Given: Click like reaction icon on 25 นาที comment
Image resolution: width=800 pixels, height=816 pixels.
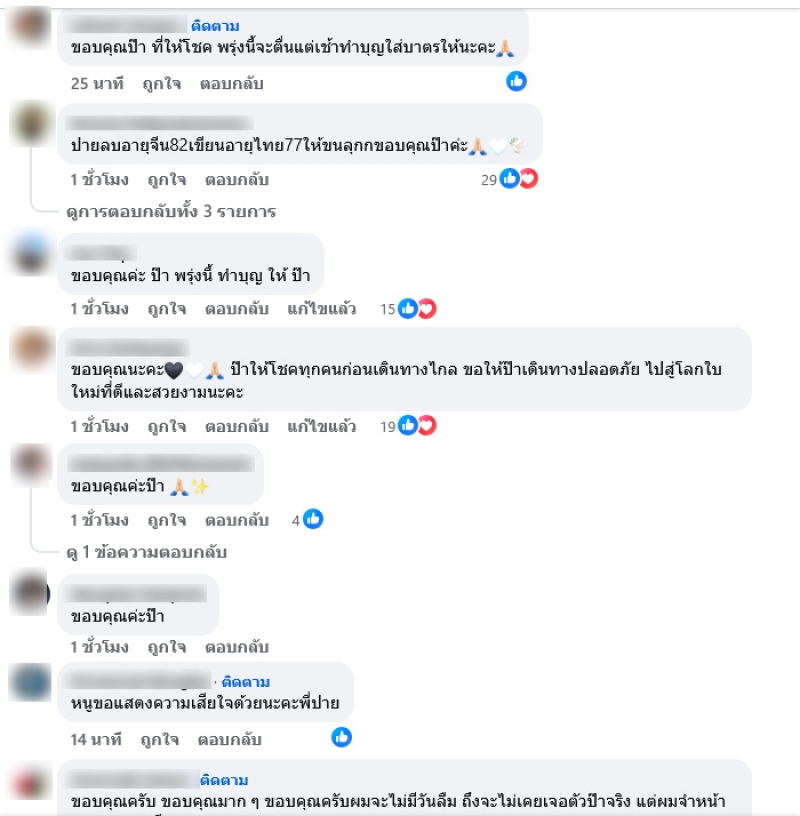Looking at the screenshot, I should pos(516,81).
